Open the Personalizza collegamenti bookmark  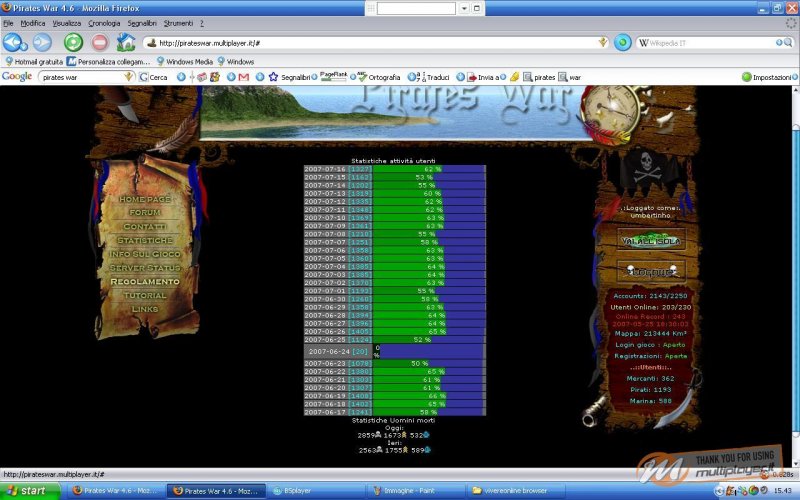pos(109,61)
